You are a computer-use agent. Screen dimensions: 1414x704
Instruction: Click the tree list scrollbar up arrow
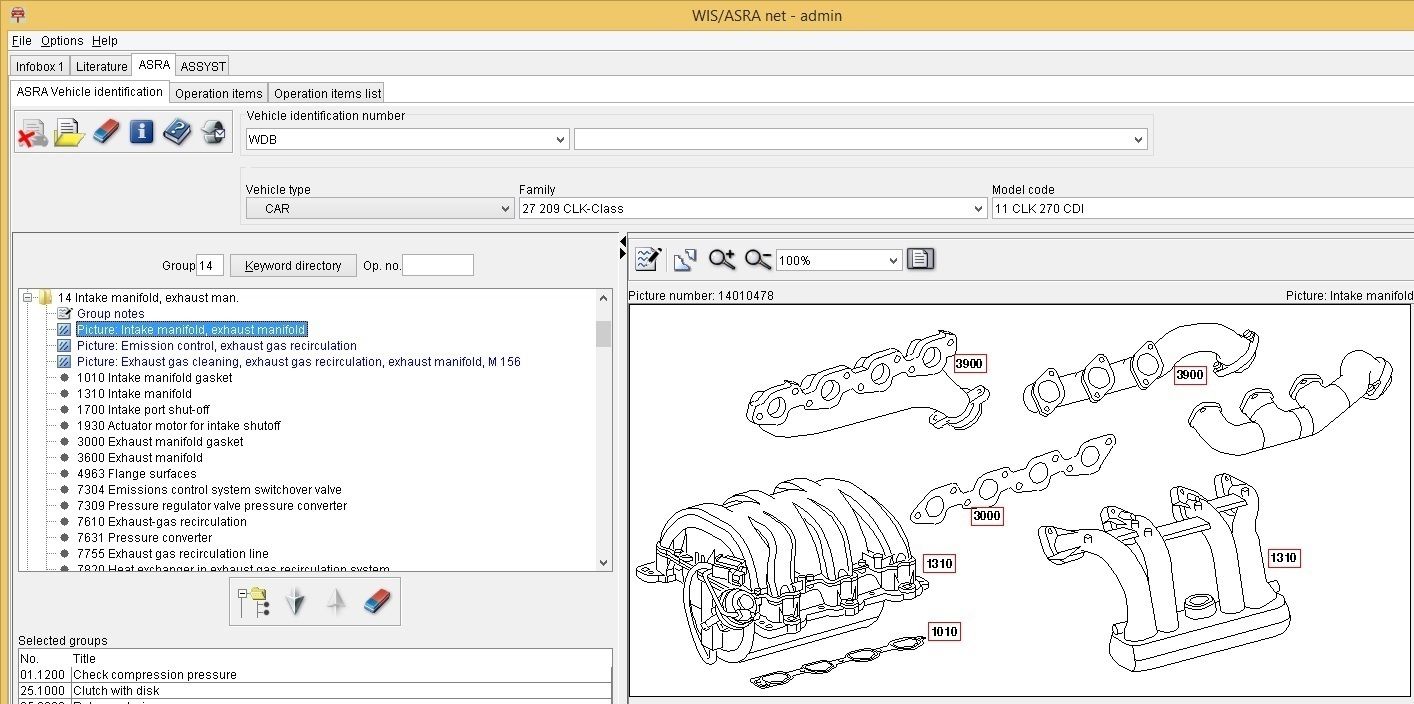point(603,298)
